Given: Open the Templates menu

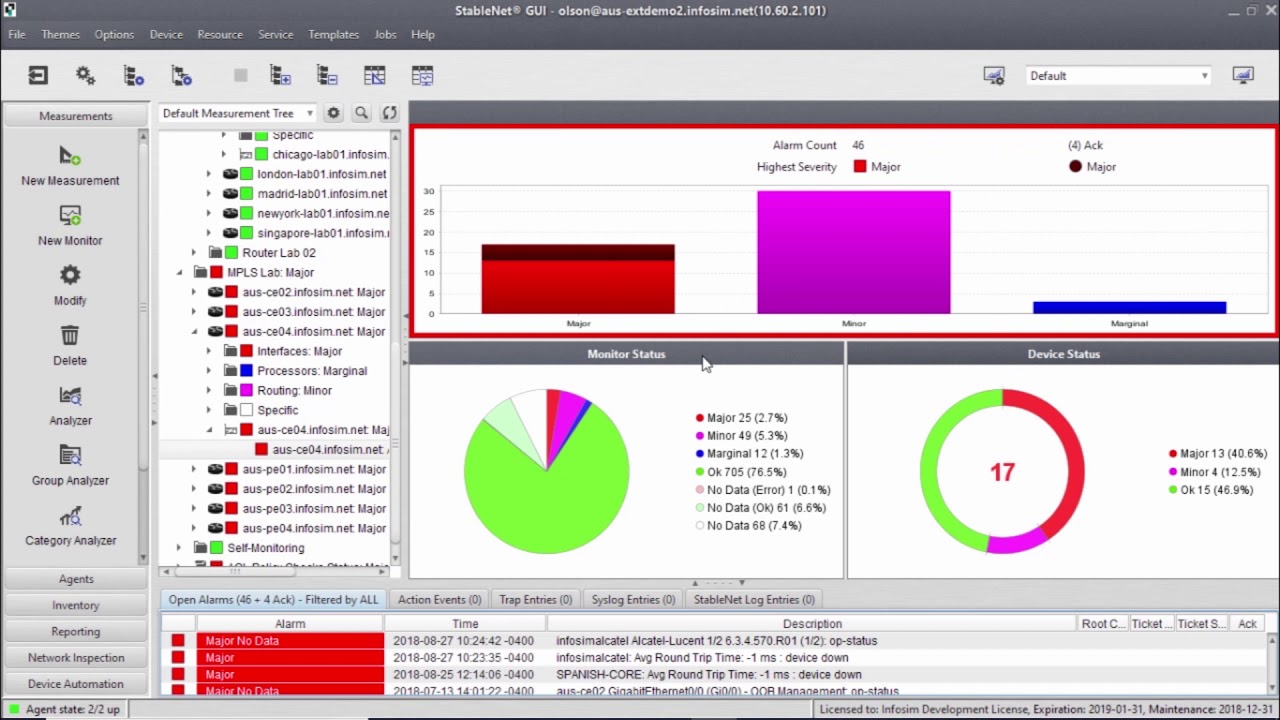Looking at the screenshot, I should (333, 34).
